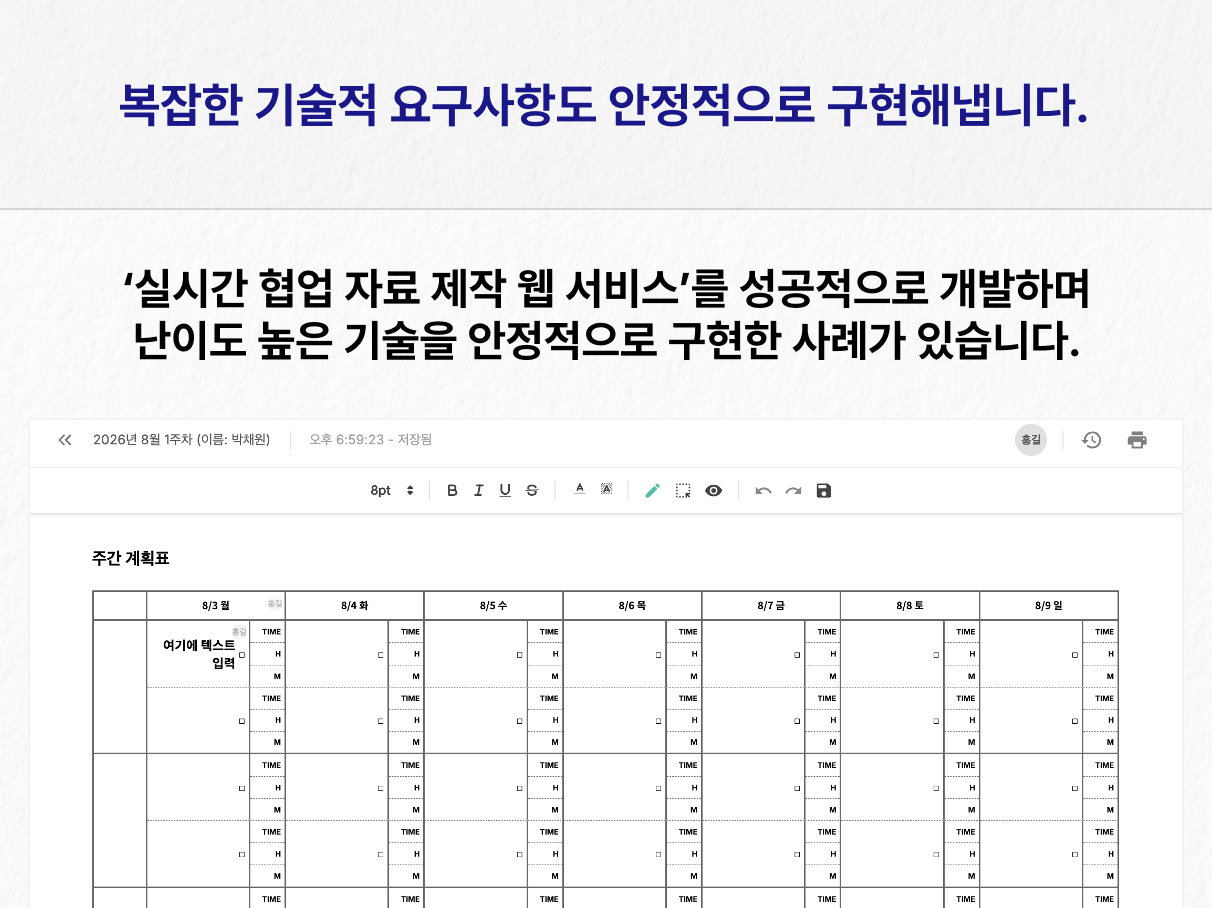Image resolution: width=1212 pixels, height=908 pixels.
Task: Save the document with the floppy icon
Action: pyautogui.click(x=824, y=490)
